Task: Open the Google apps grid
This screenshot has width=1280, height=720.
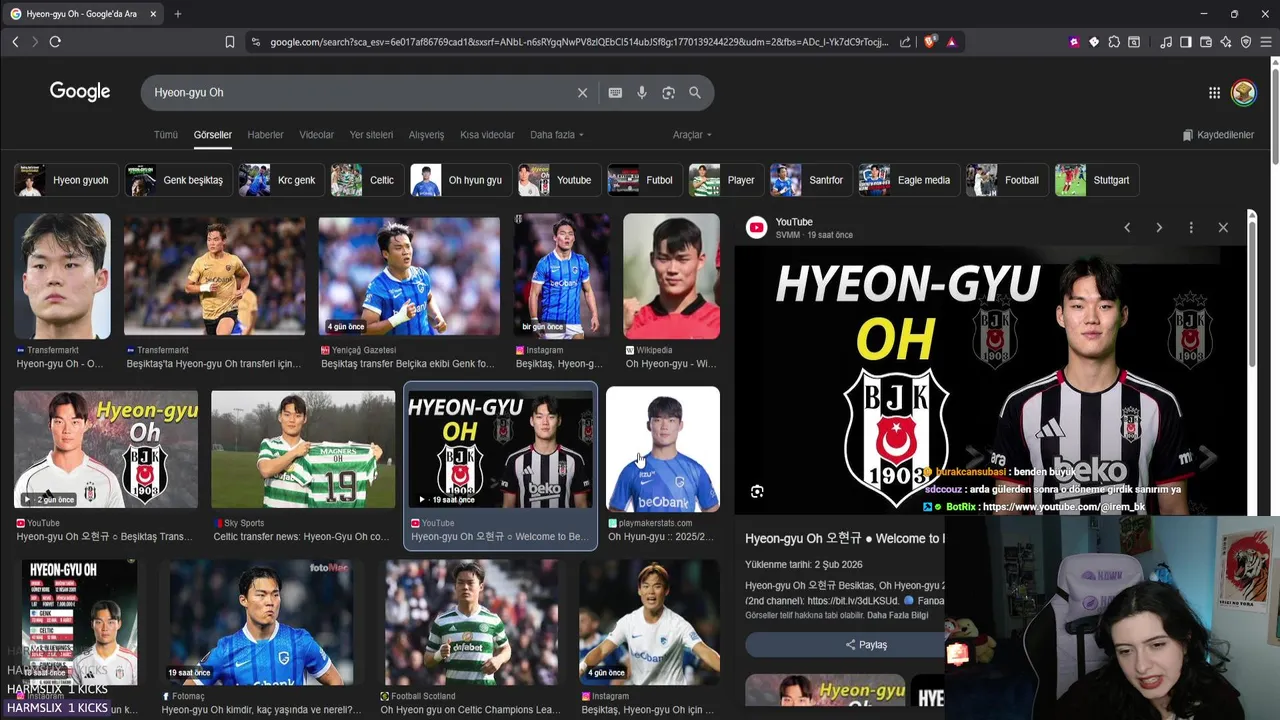Action: pyautogui.click(x=1214, y=93)
